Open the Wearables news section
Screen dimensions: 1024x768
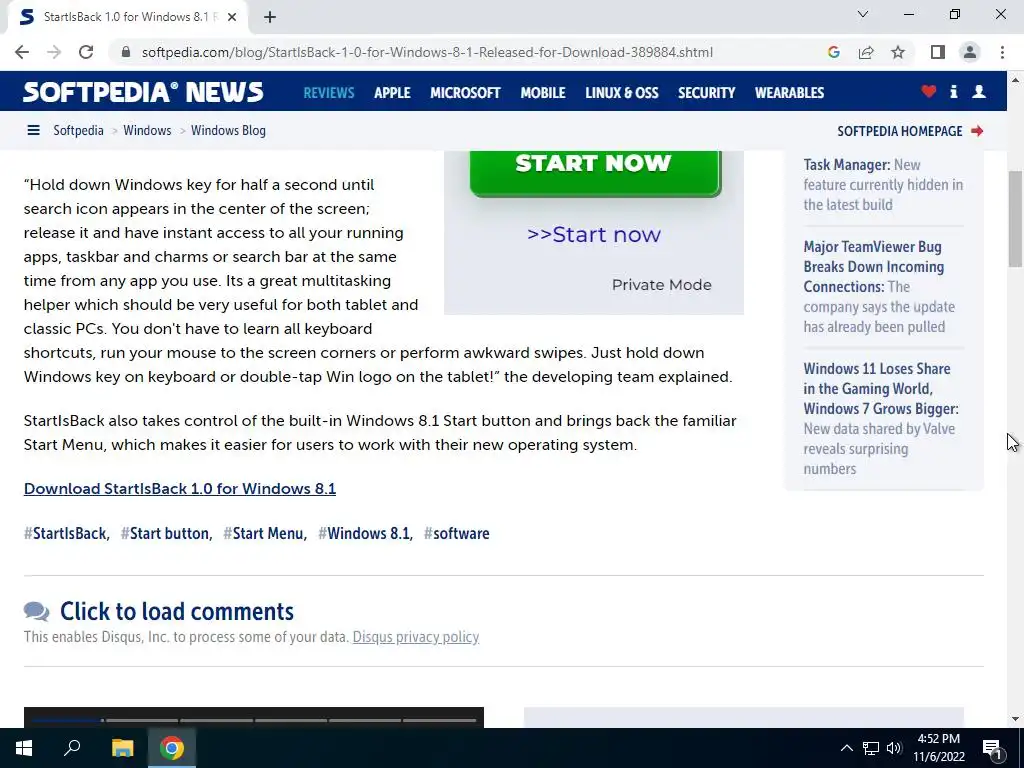[x=790, y=93]
